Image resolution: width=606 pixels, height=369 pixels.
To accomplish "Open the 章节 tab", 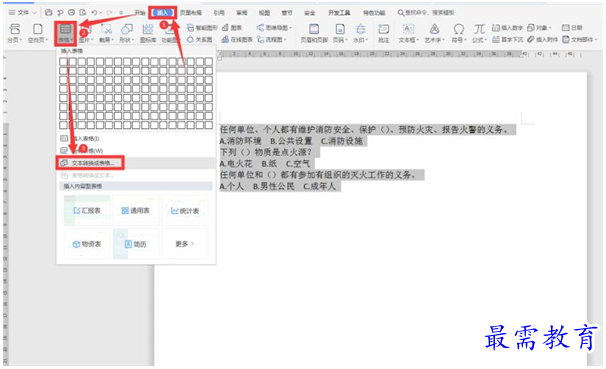I will pos(287,13).
